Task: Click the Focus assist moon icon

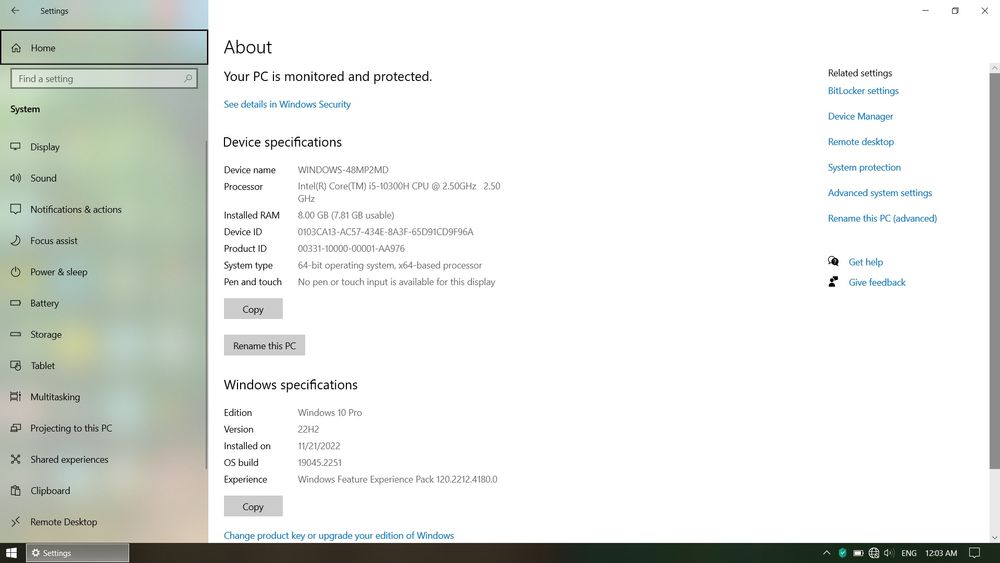Action: tap(16, 240)
